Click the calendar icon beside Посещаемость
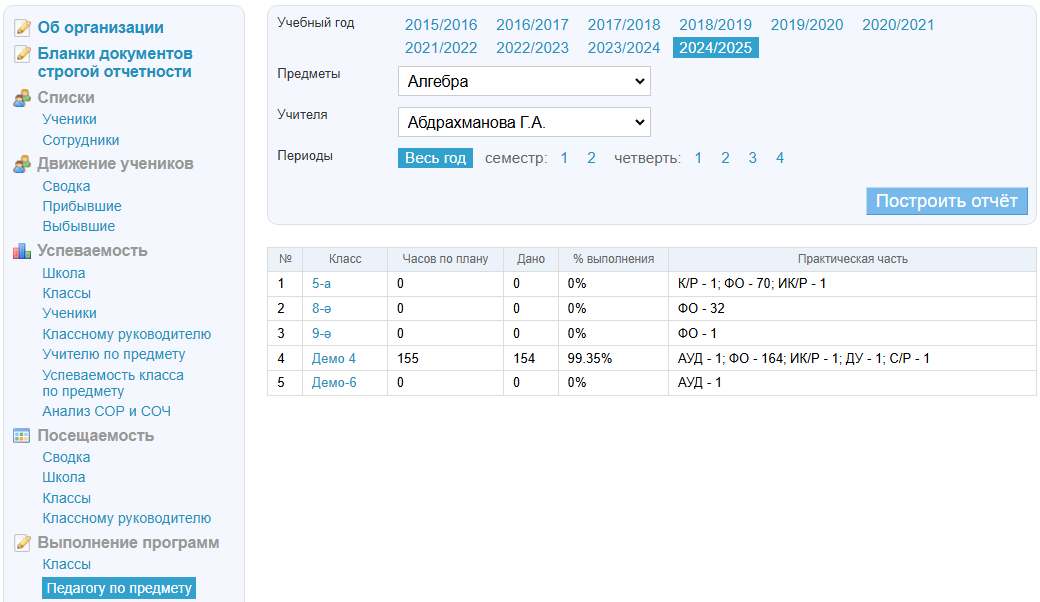1040x602 pixels. (22, 436)
